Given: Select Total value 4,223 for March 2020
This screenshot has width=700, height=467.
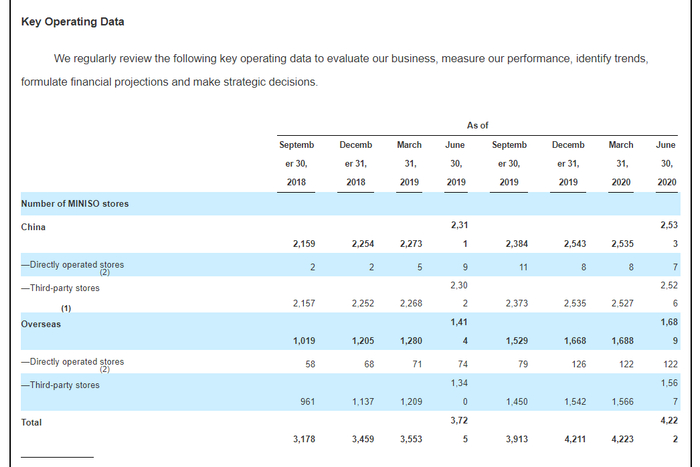Looking at the screenshot, I should pos(622,439).
